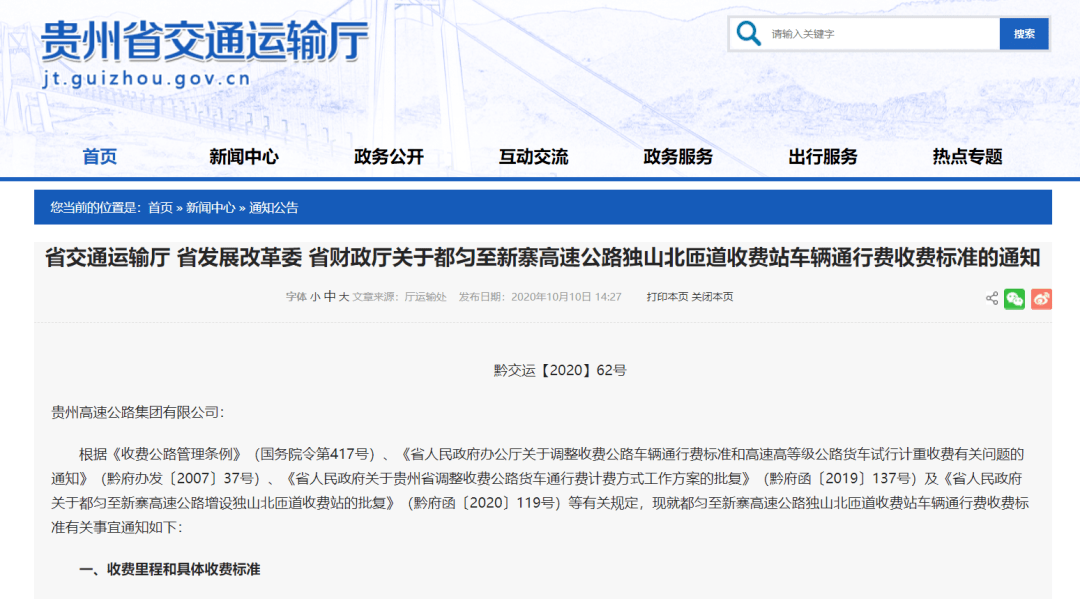Image resolution: width=1080 pixels, height=599 pixels.
Task: Click the article source 厅运输处
Action: 425,297
